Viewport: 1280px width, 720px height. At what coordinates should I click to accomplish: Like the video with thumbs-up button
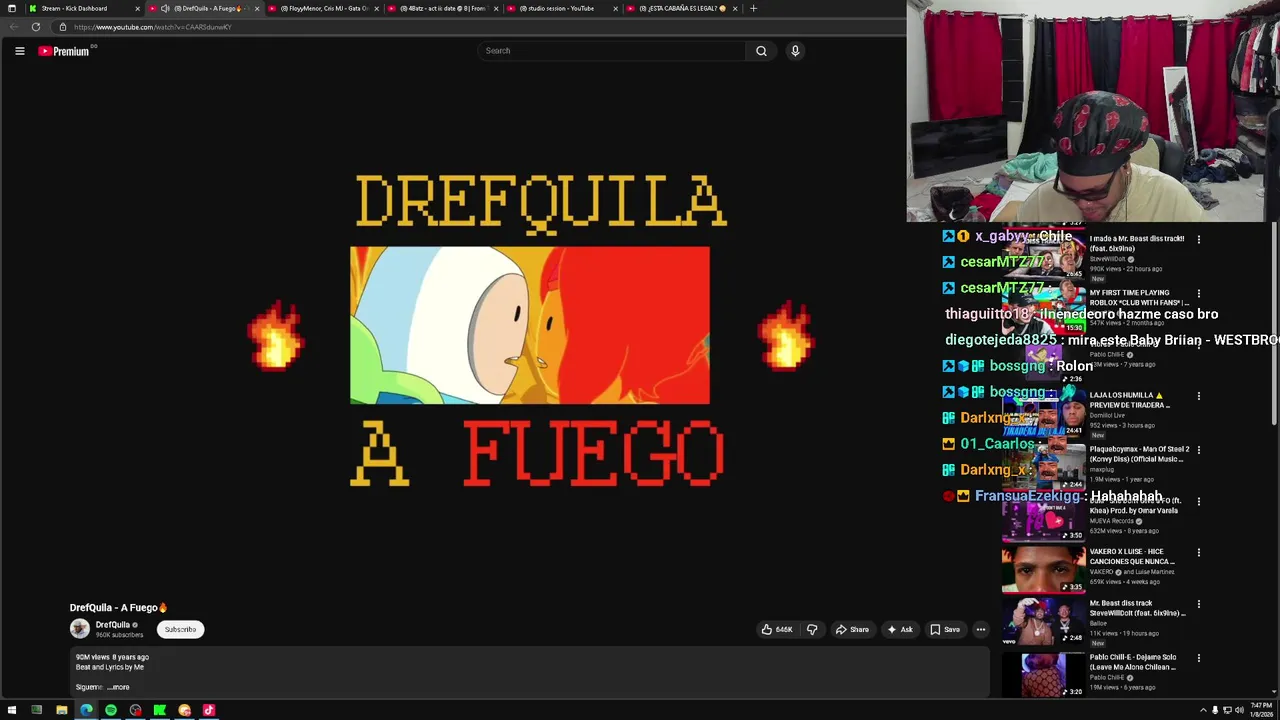[777, 630]
